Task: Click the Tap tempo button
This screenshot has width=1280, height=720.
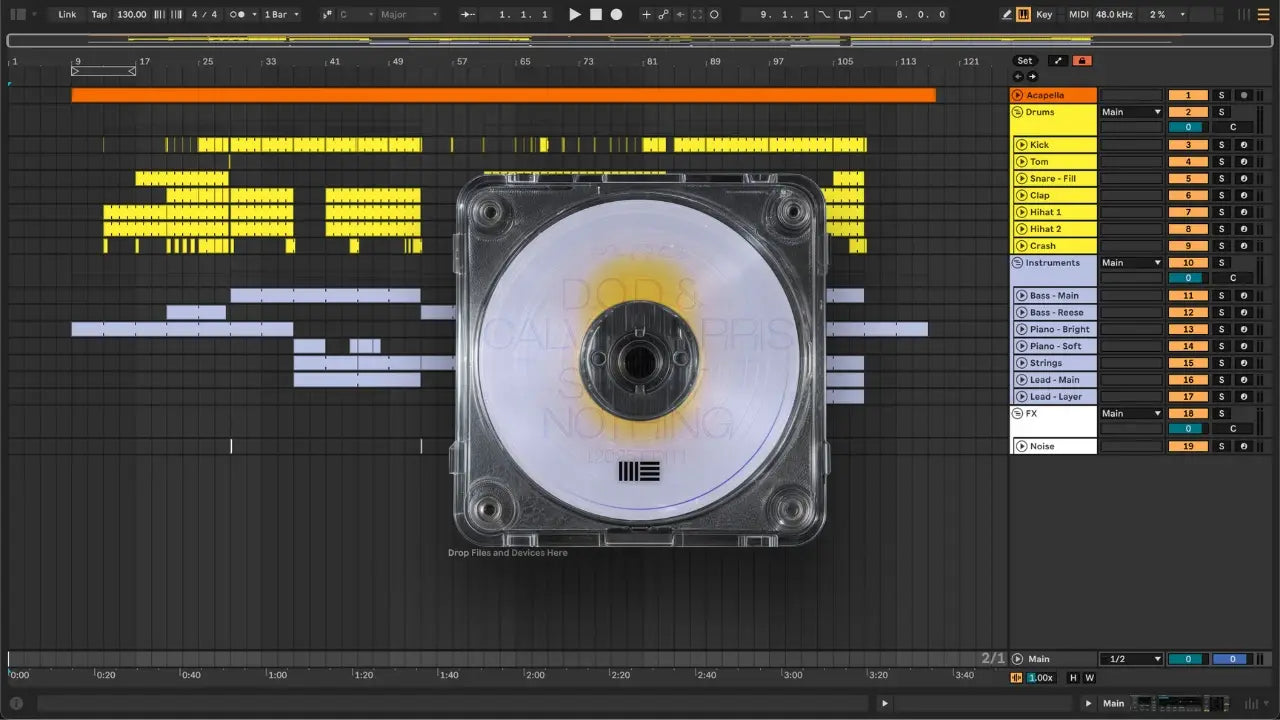Action: (99, 15)
